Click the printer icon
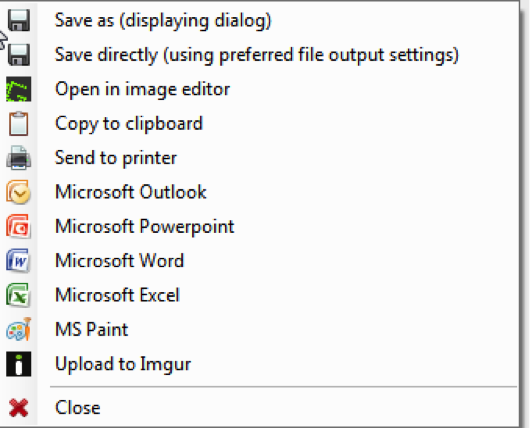Image resolution: width=530 pixels, height=429 pixels. point(19,158)
